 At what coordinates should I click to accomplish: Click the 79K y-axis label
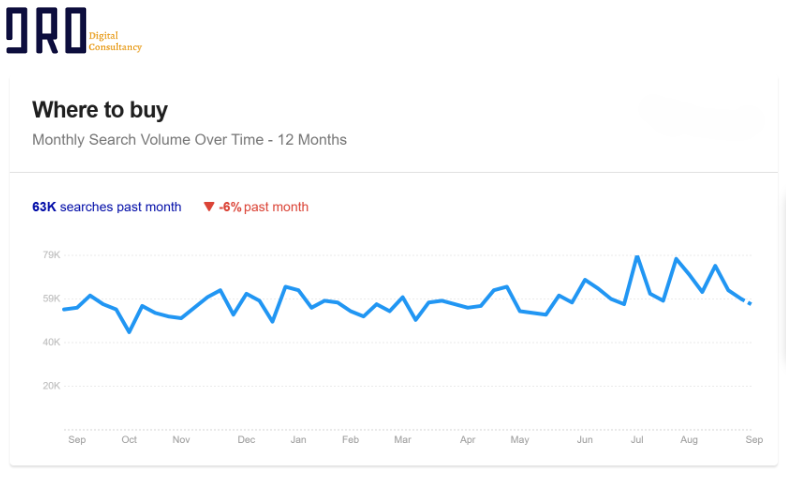coord(51,255)
